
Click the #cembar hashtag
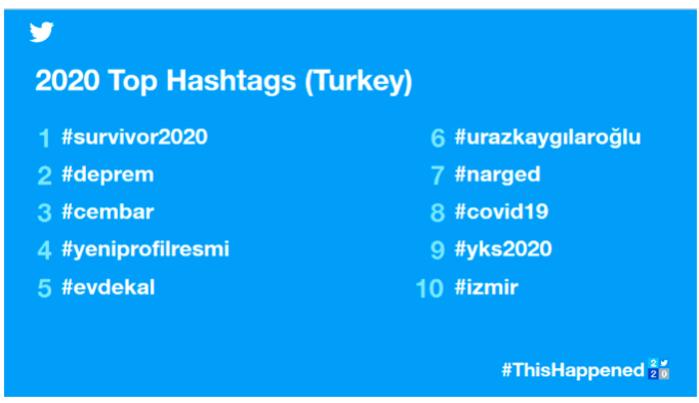point(108,212)
